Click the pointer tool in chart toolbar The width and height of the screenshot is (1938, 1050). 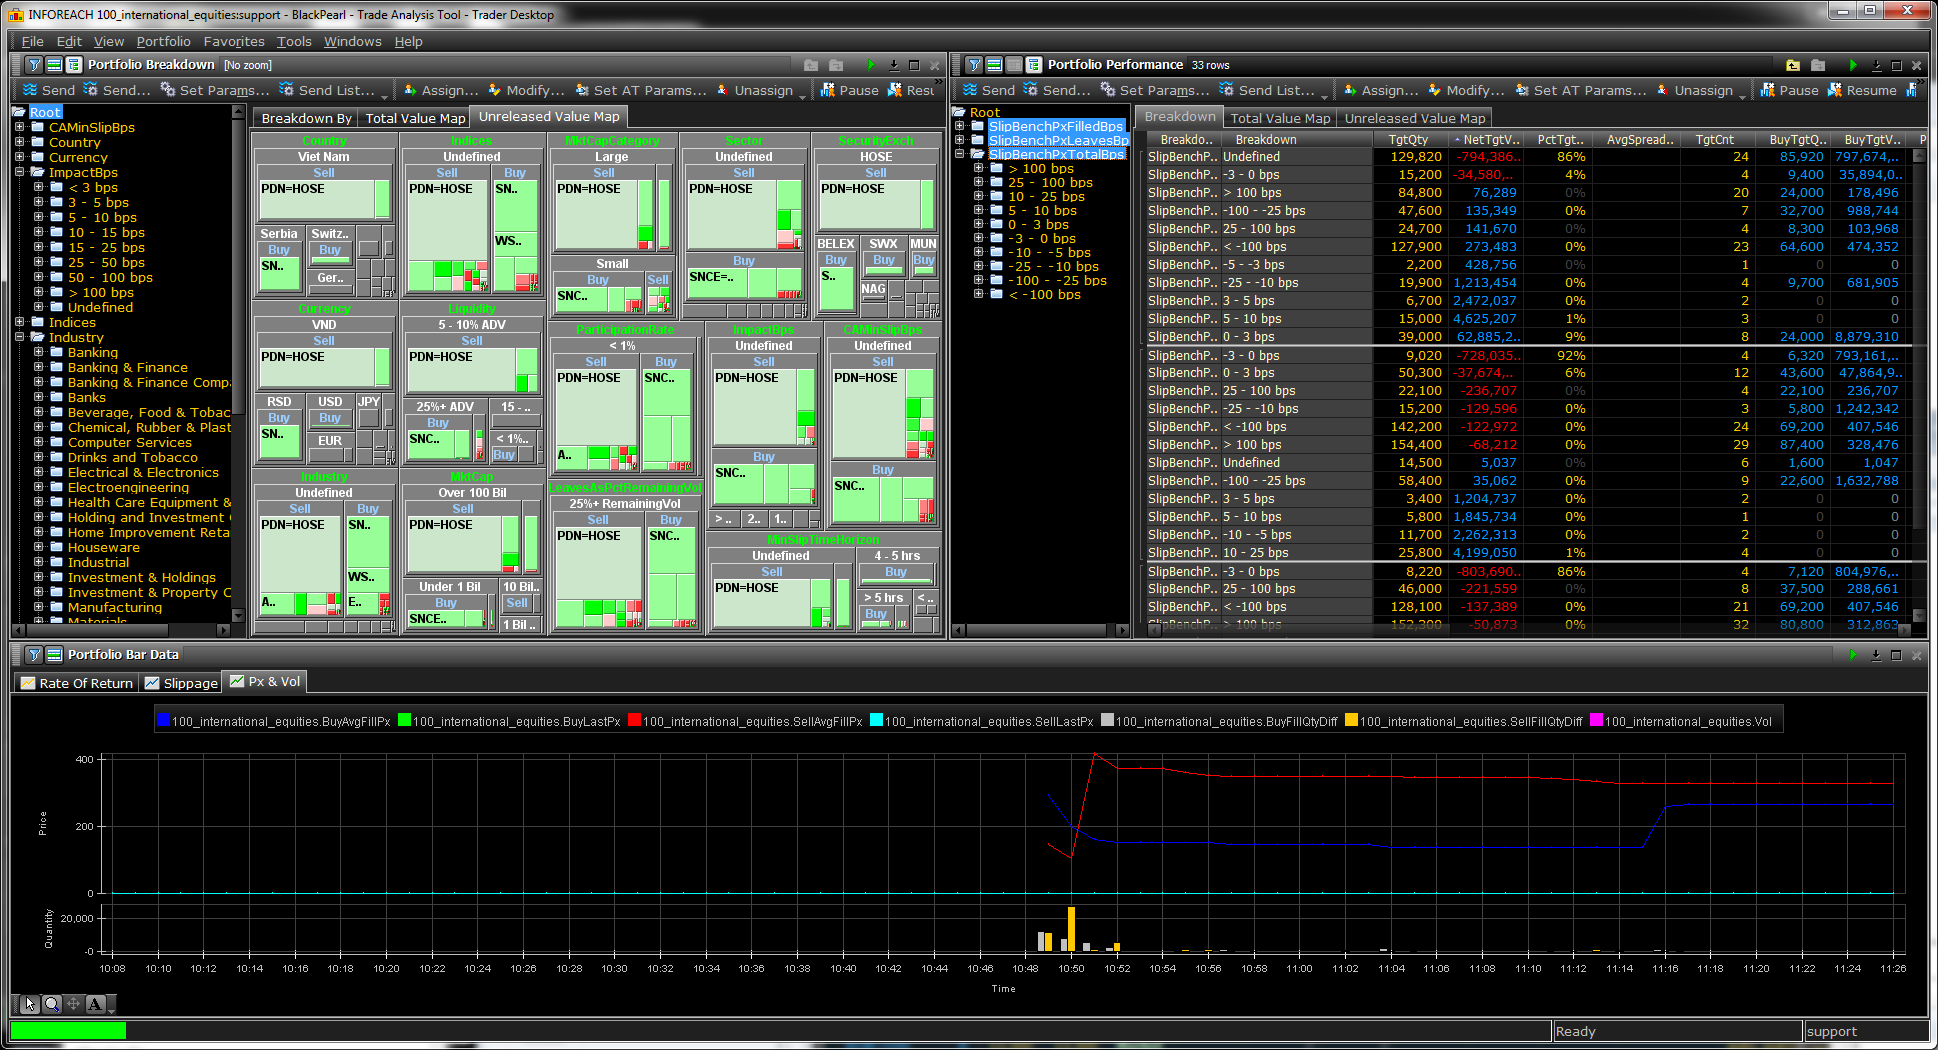30,1004
